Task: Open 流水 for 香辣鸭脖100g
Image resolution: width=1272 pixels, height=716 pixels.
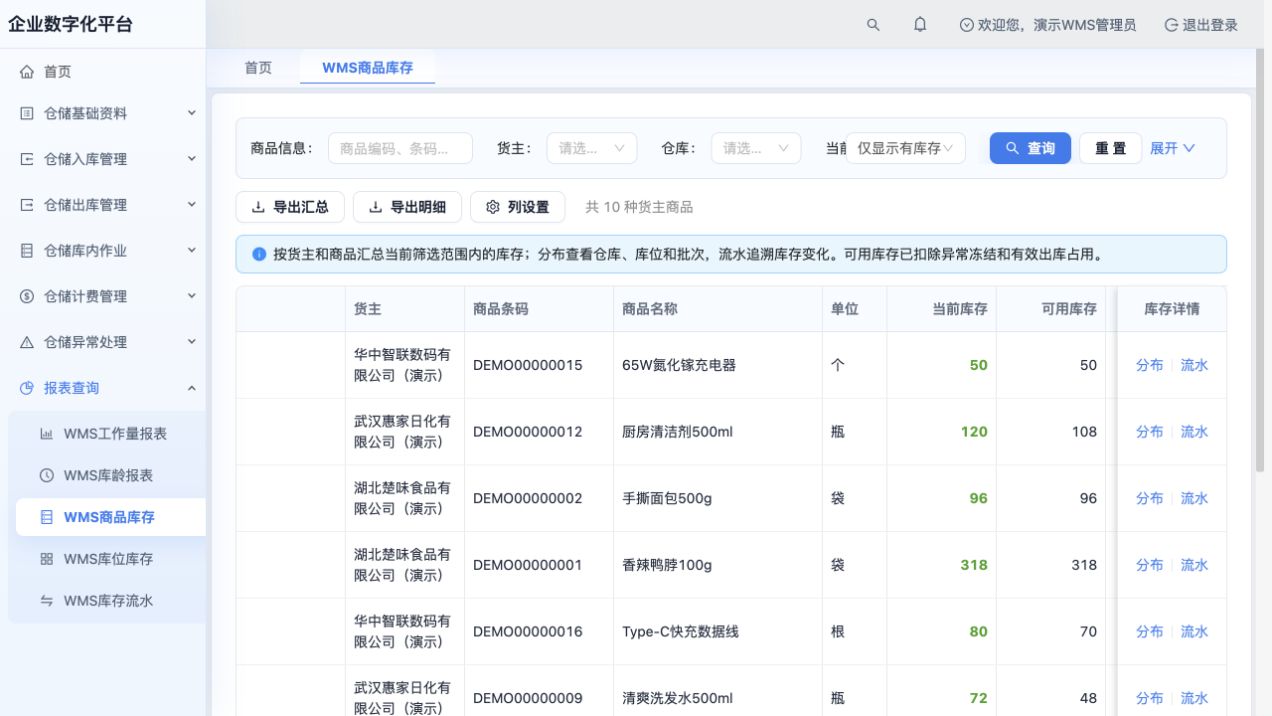Action: coord(1194,565)
